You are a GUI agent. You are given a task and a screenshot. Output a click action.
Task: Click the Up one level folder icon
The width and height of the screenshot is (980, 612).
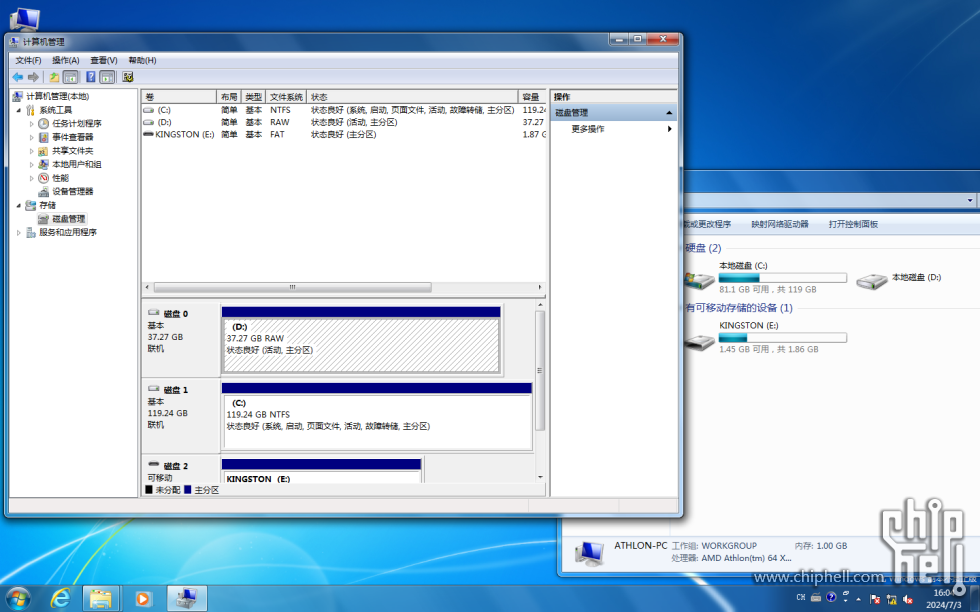pos(54,77)
